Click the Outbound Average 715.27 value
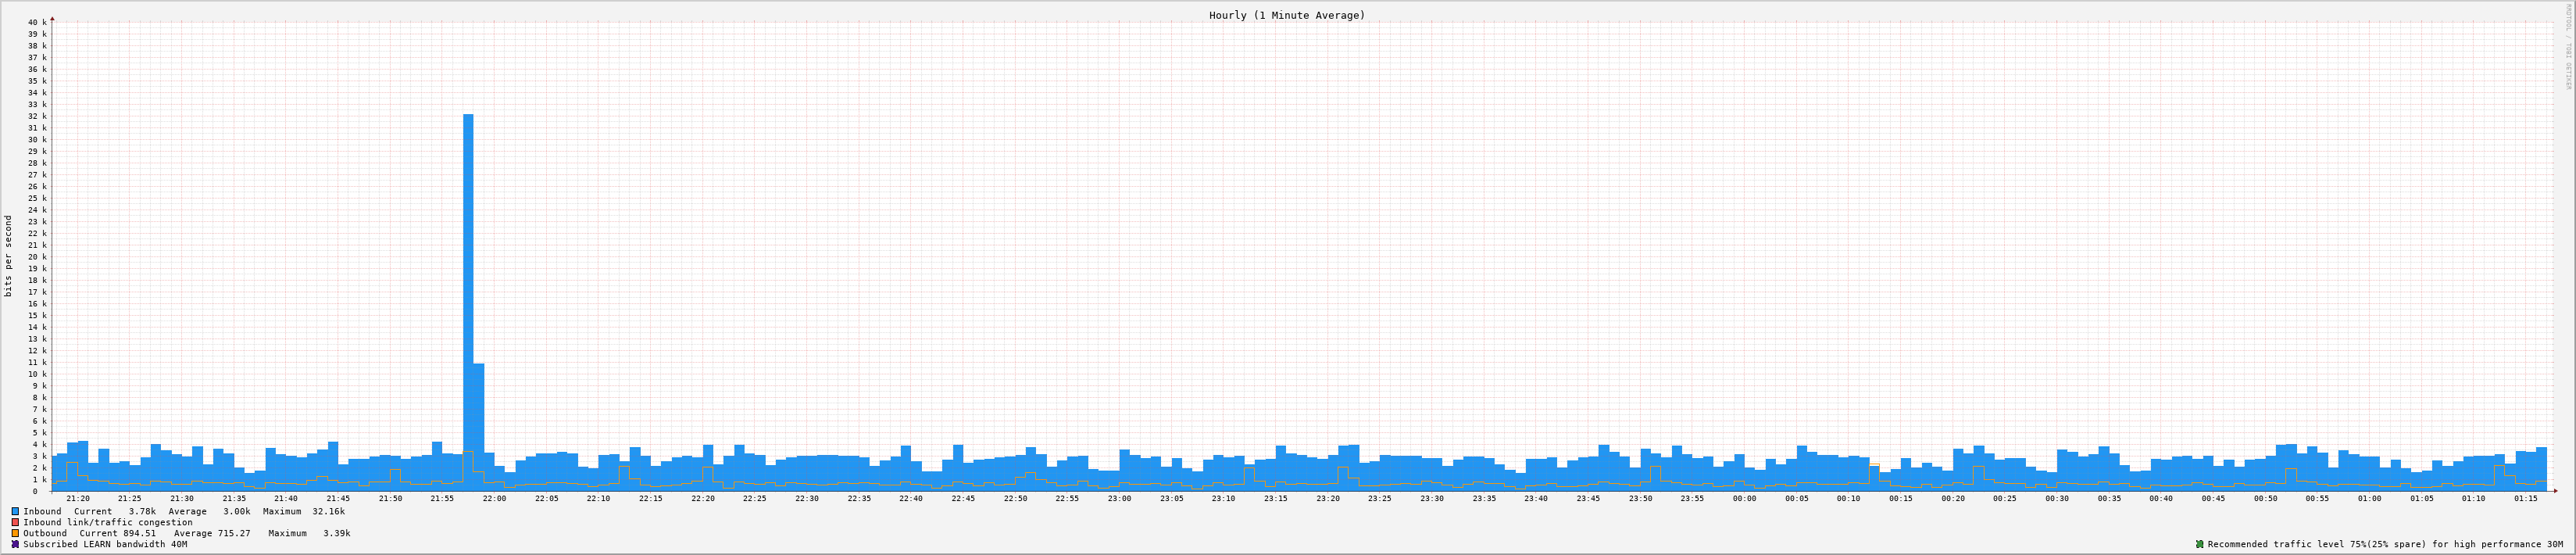 pyautogui.click(x=234, y=533)
